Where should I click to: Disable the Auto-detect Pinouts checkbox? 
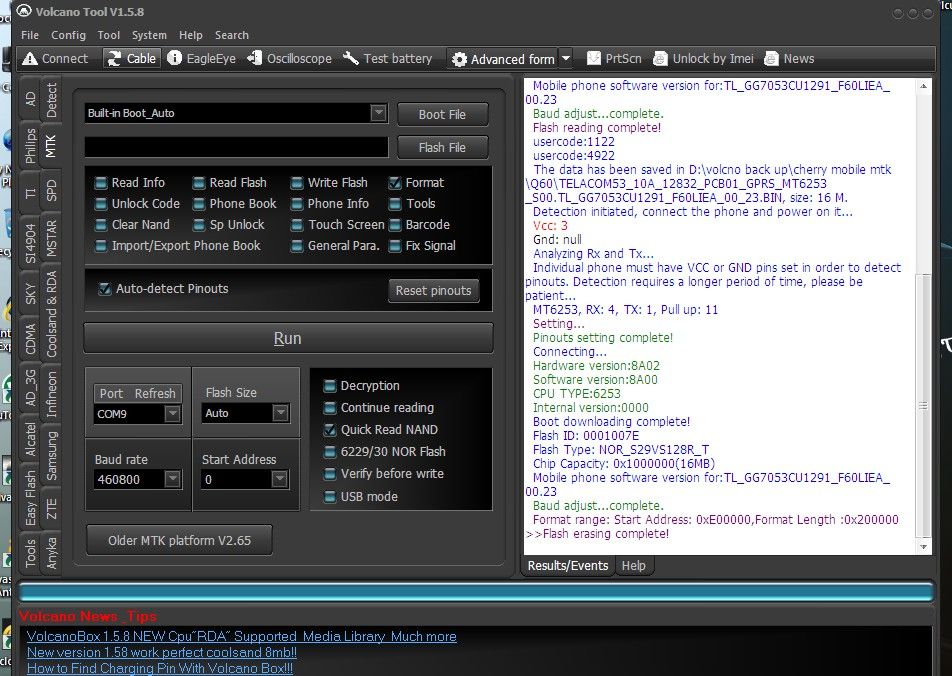point(105,289)
